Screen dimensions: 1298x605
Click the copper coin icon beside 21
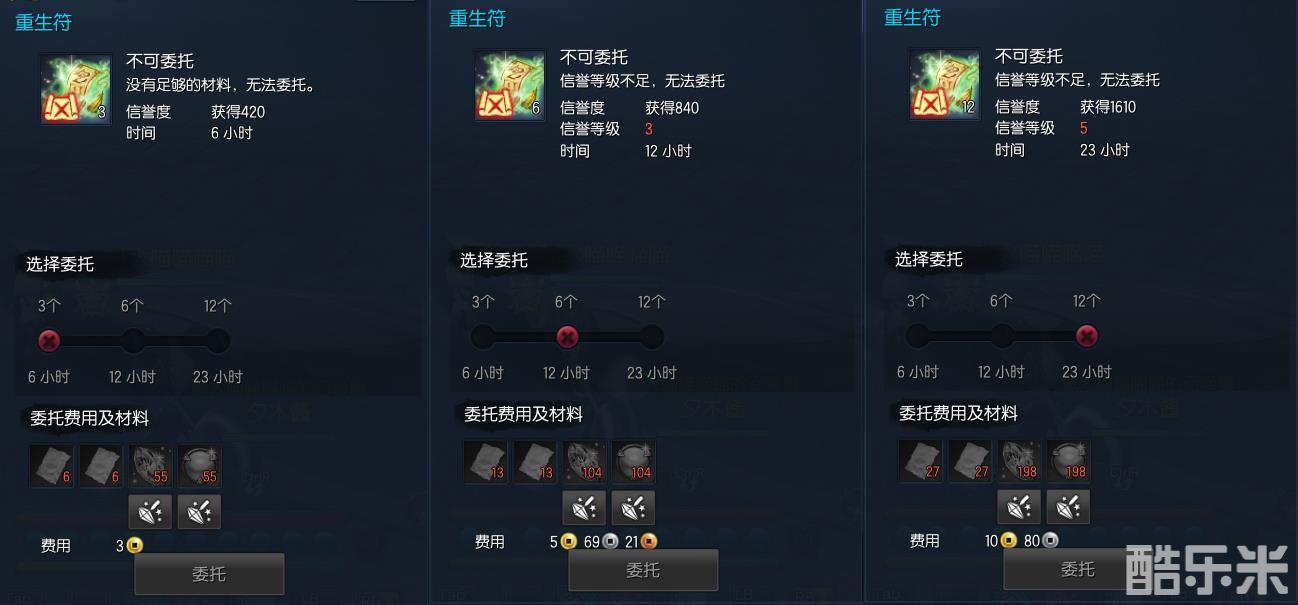point(650,542)
